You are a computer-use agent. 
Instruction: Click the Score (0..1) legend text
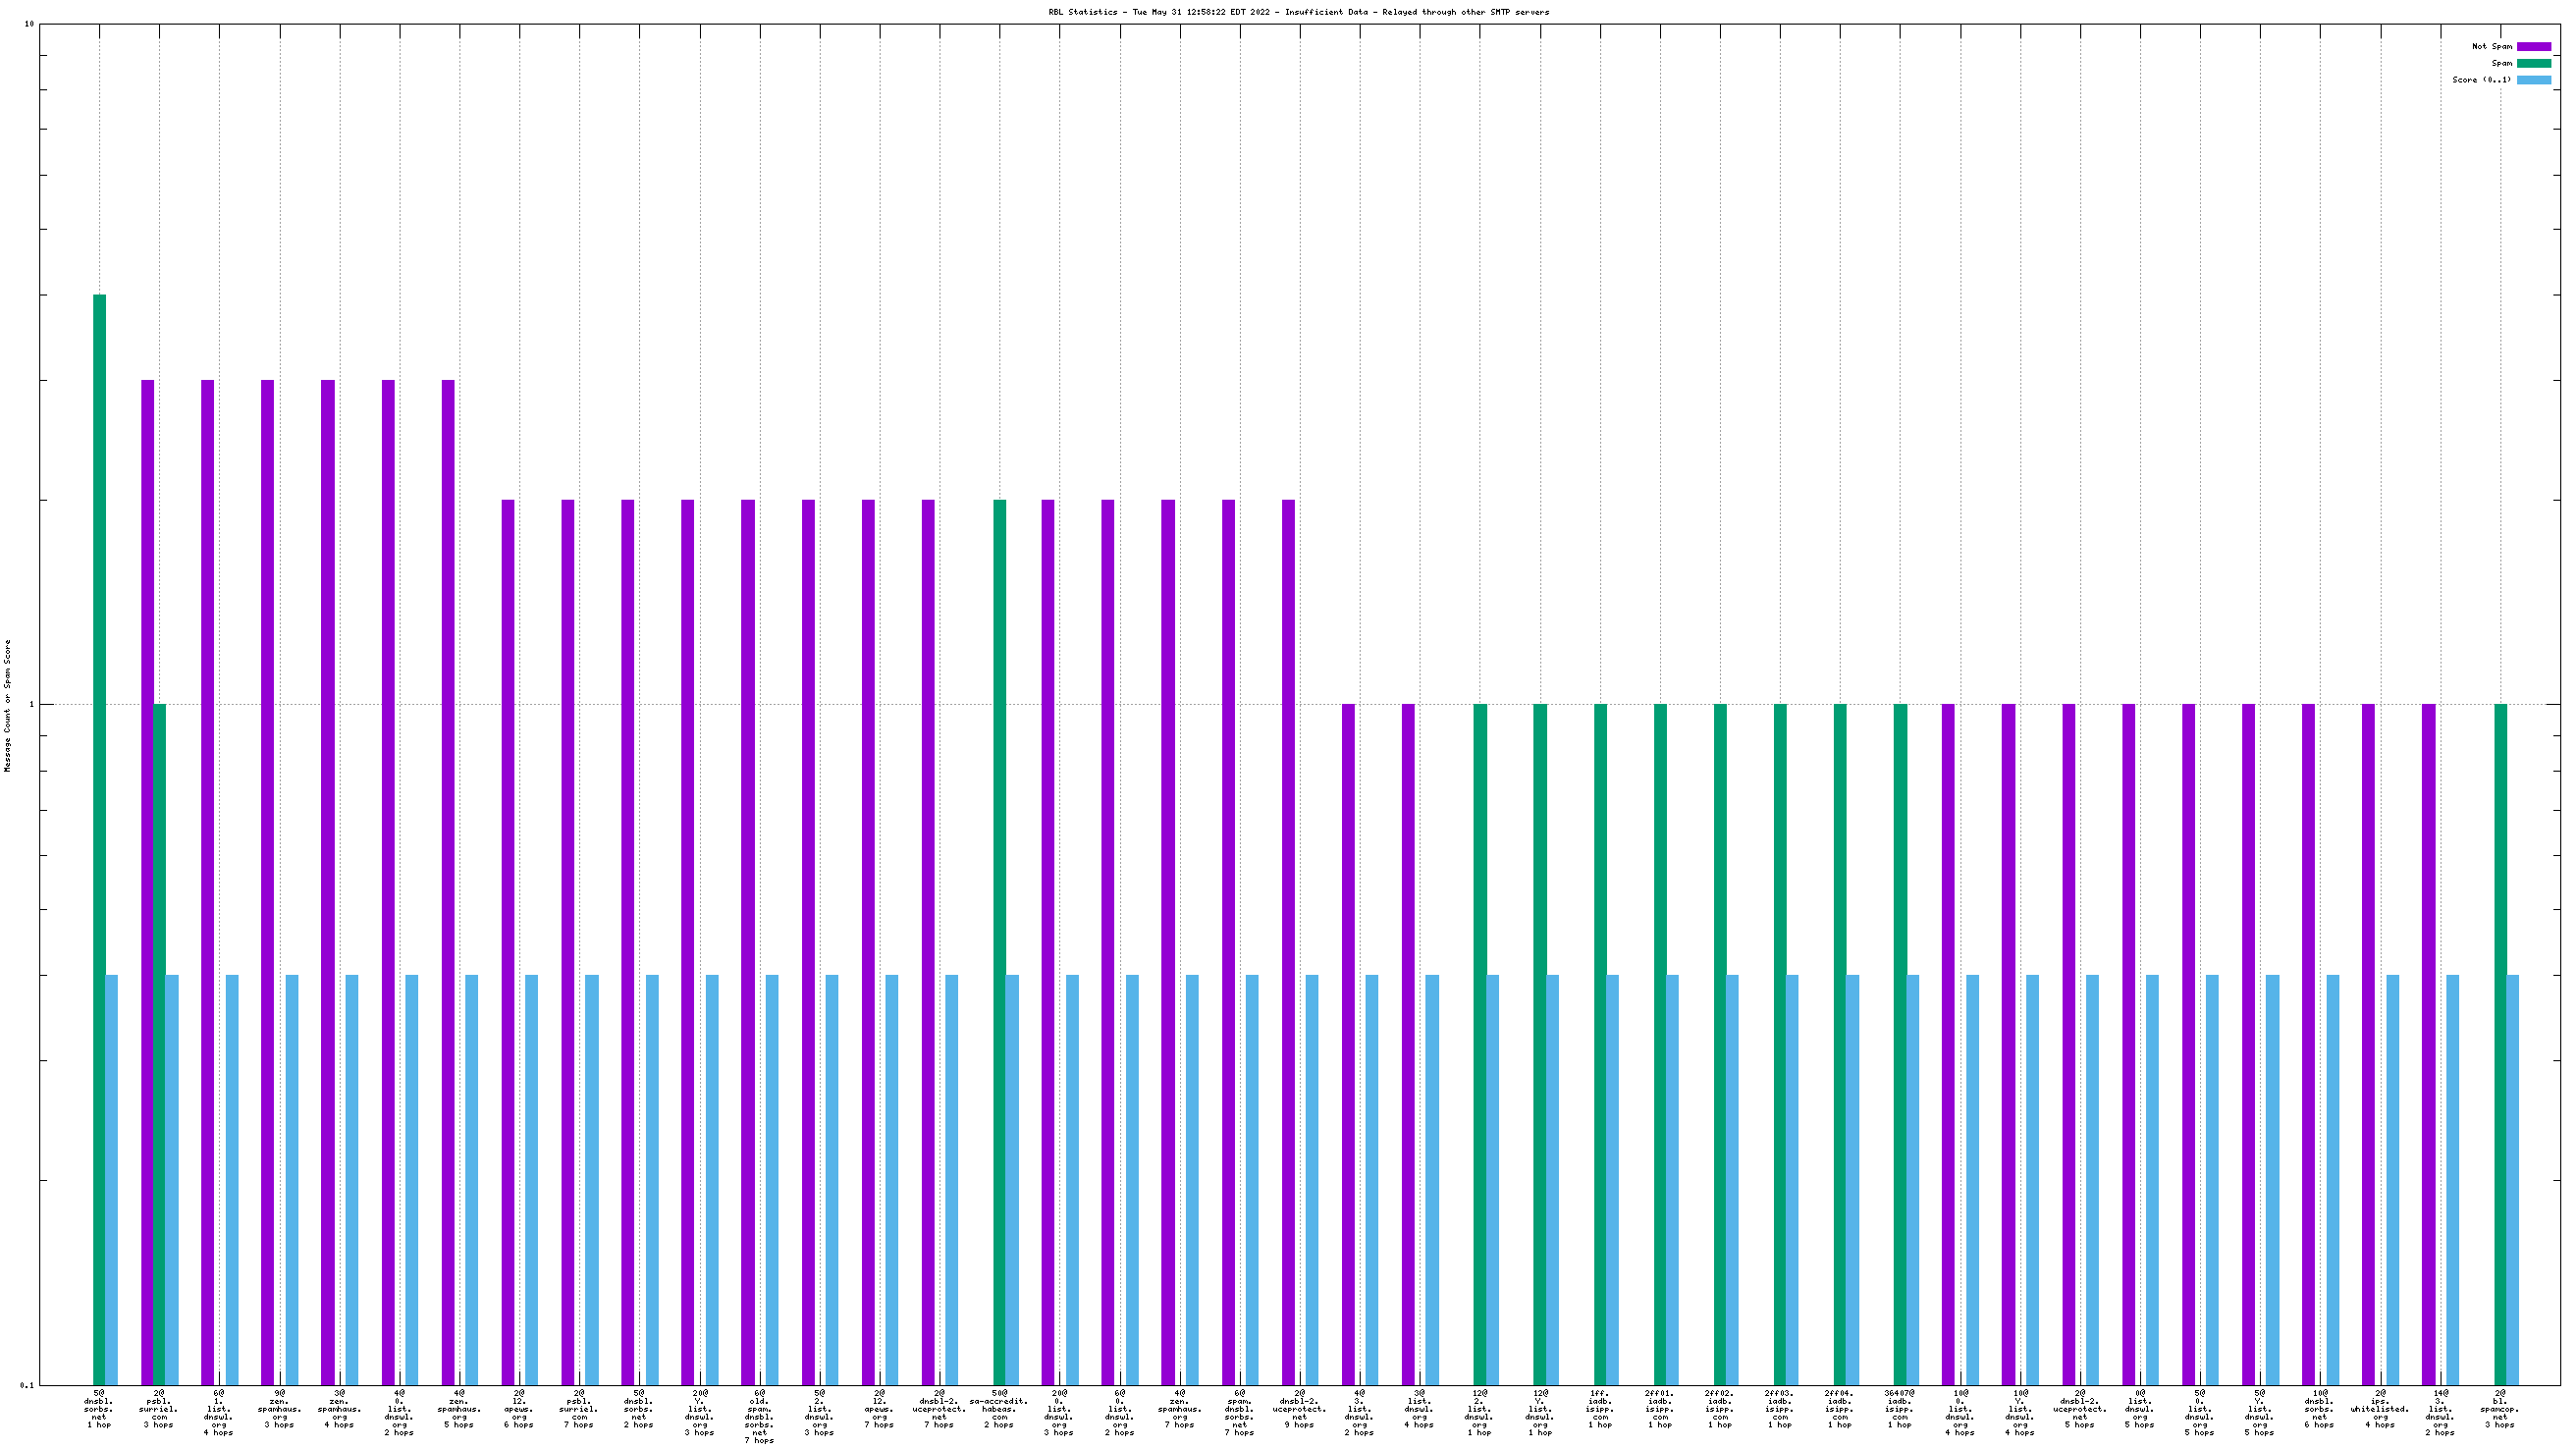(x=2481, y=80)
